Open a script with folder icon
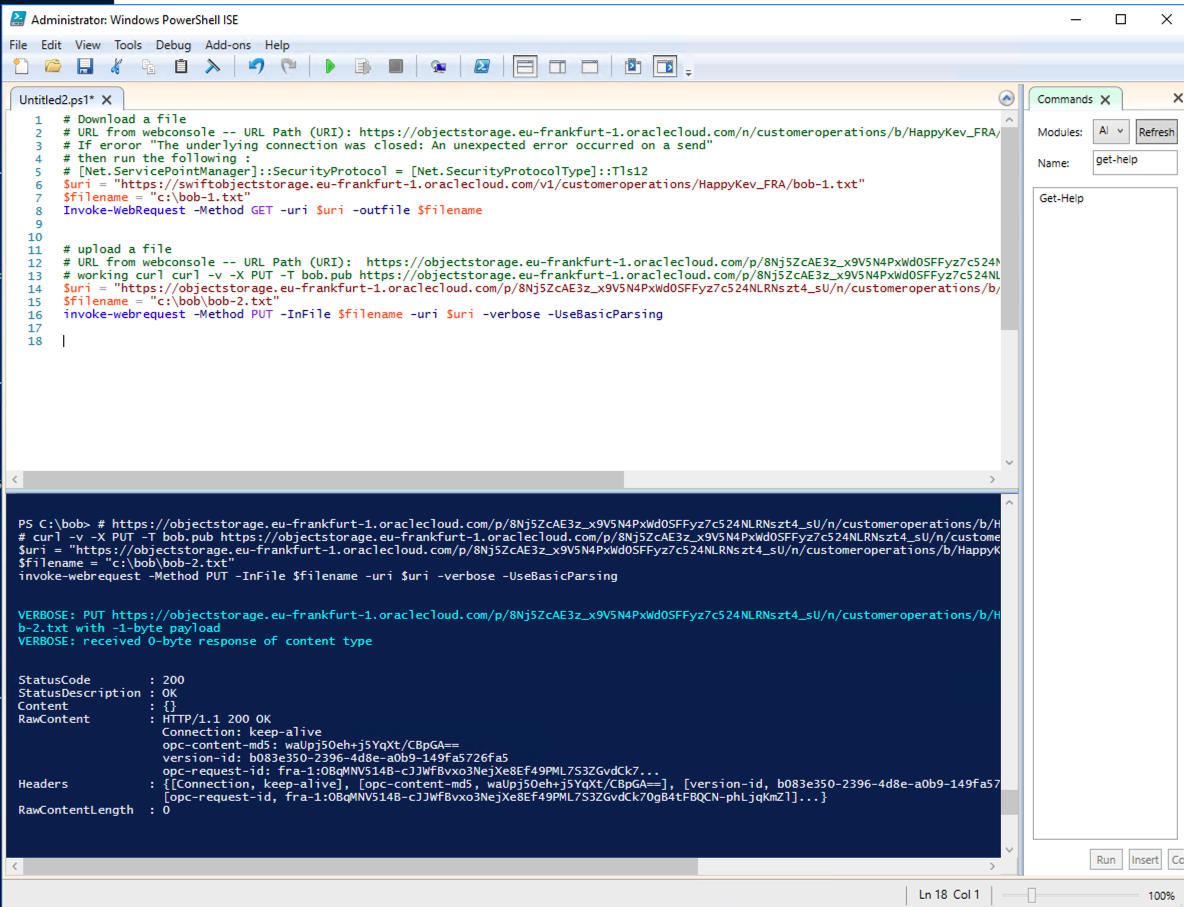The image size is (1184, 907). click(53, 66)
